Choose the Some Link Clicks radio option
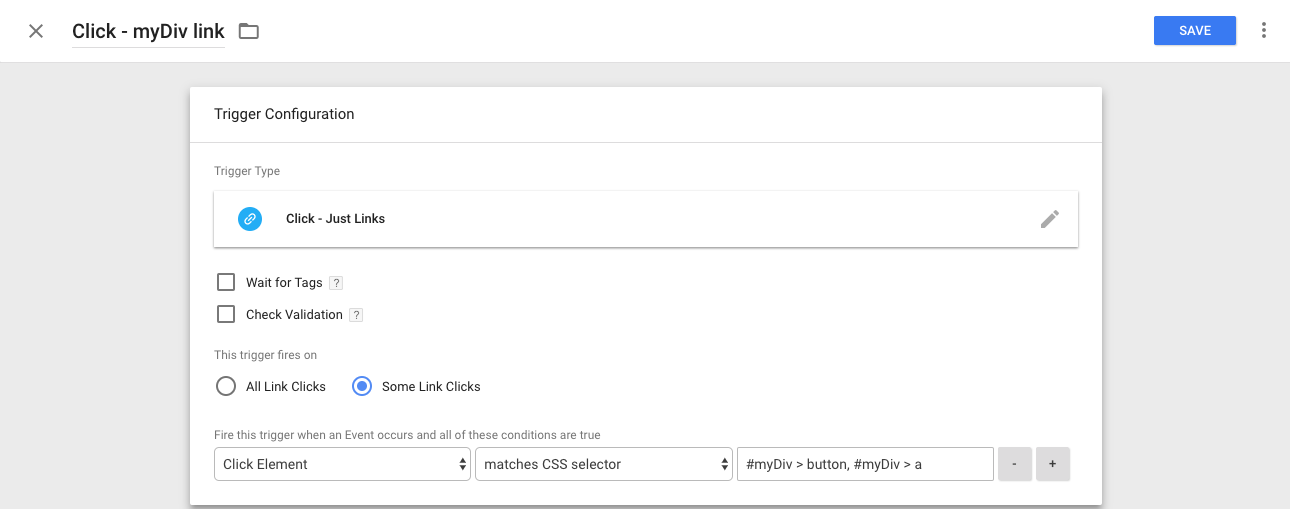Screen dimensions: 1290x509 (362, 386)
